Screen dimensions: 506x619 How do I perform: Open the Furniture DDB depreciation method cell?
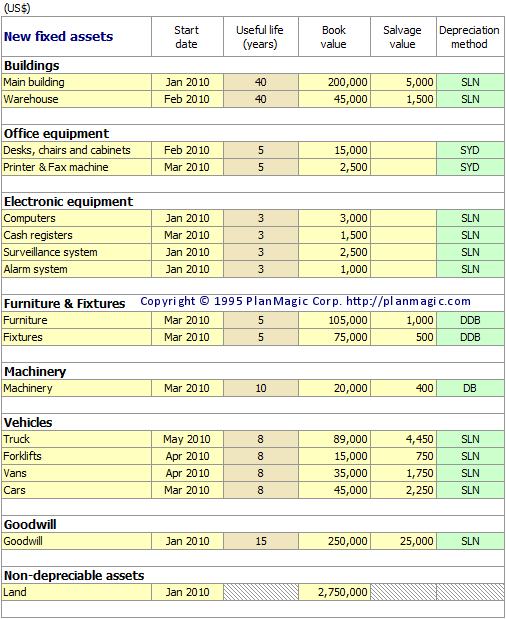470,320
